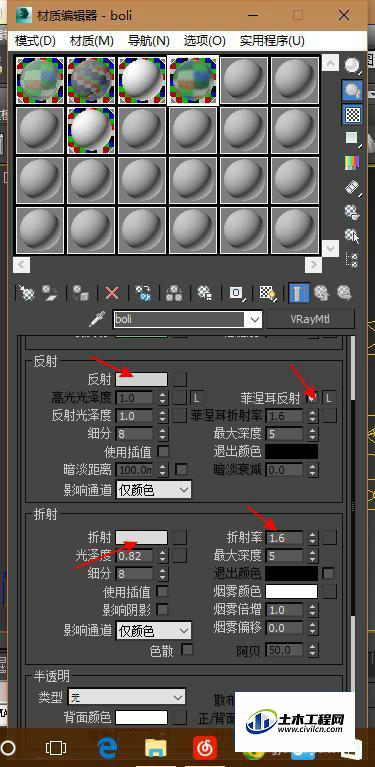The height and width of the screenshot is (767, 375).
Task: Click Select by Material icon with cursor
Action: click(352, 235)
